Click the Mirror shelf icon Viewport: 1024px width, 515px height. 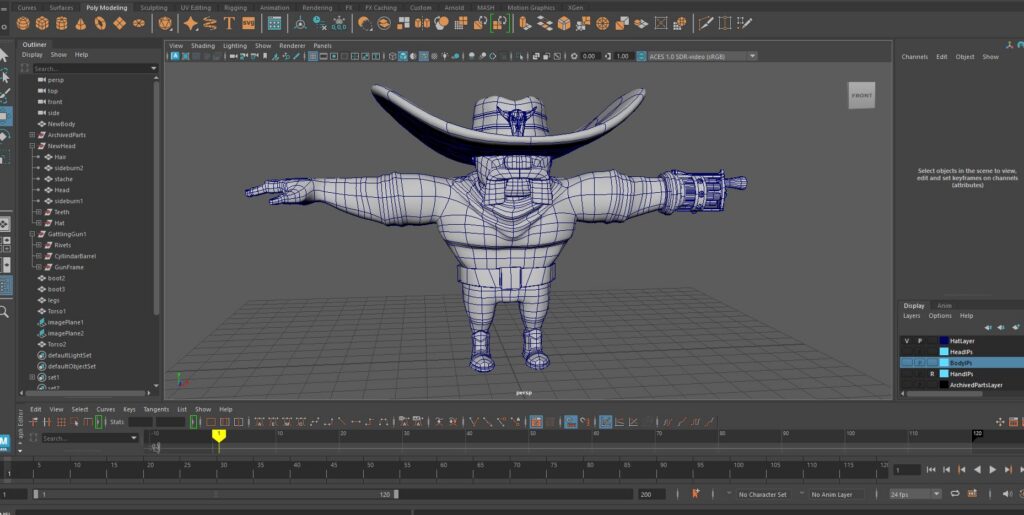pyautogui.click(x=423, y=23)
